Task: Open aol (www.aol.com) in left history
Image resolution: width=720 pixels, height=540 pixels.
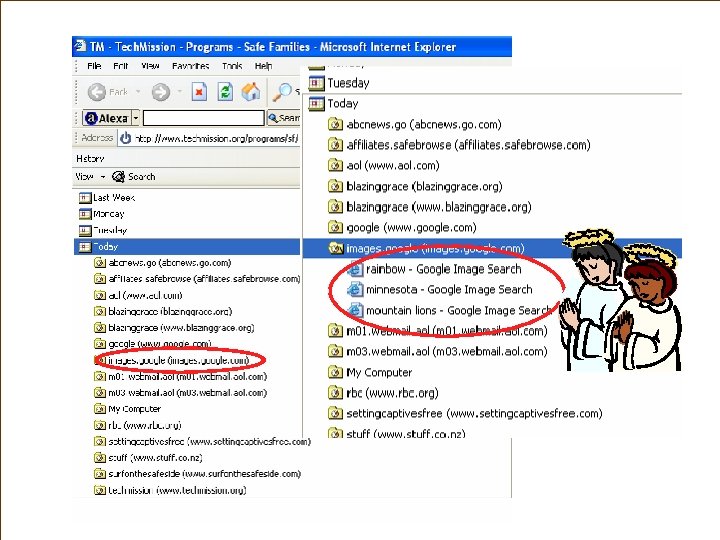Action: [x=138, y=295]
